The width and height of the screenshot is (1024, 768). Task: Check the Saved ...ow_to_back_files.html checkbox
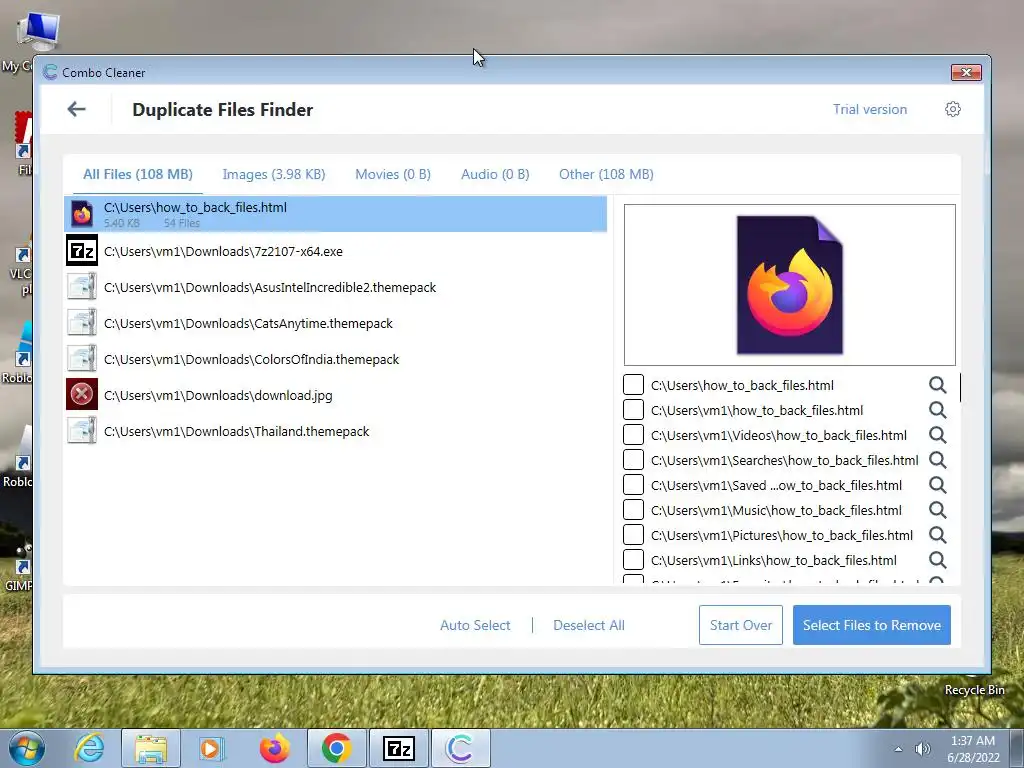click(x=633, y=485)
